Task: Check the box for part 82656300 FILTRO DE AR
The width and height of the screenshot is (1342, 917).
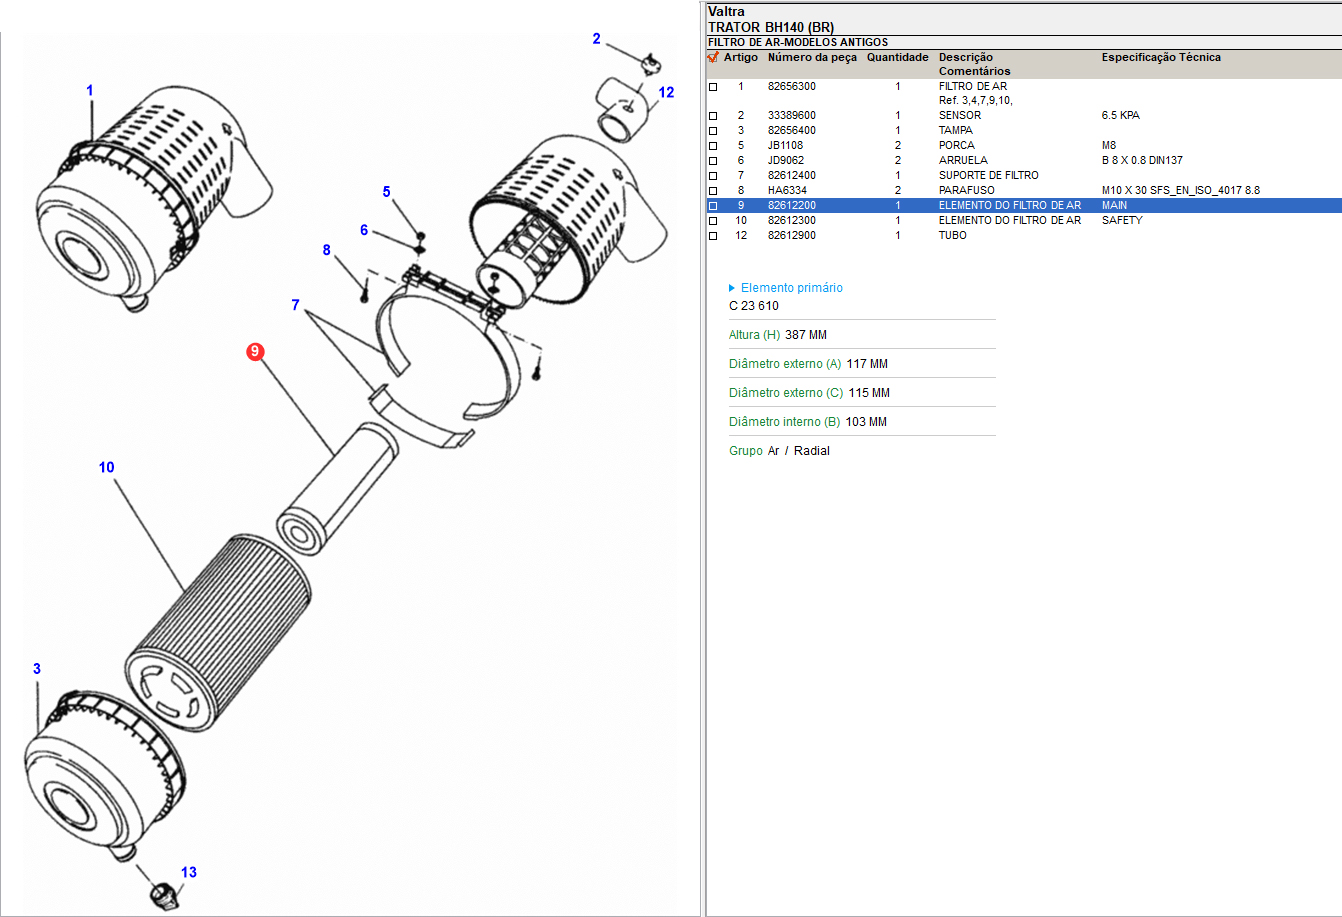Action: (713, 87)
